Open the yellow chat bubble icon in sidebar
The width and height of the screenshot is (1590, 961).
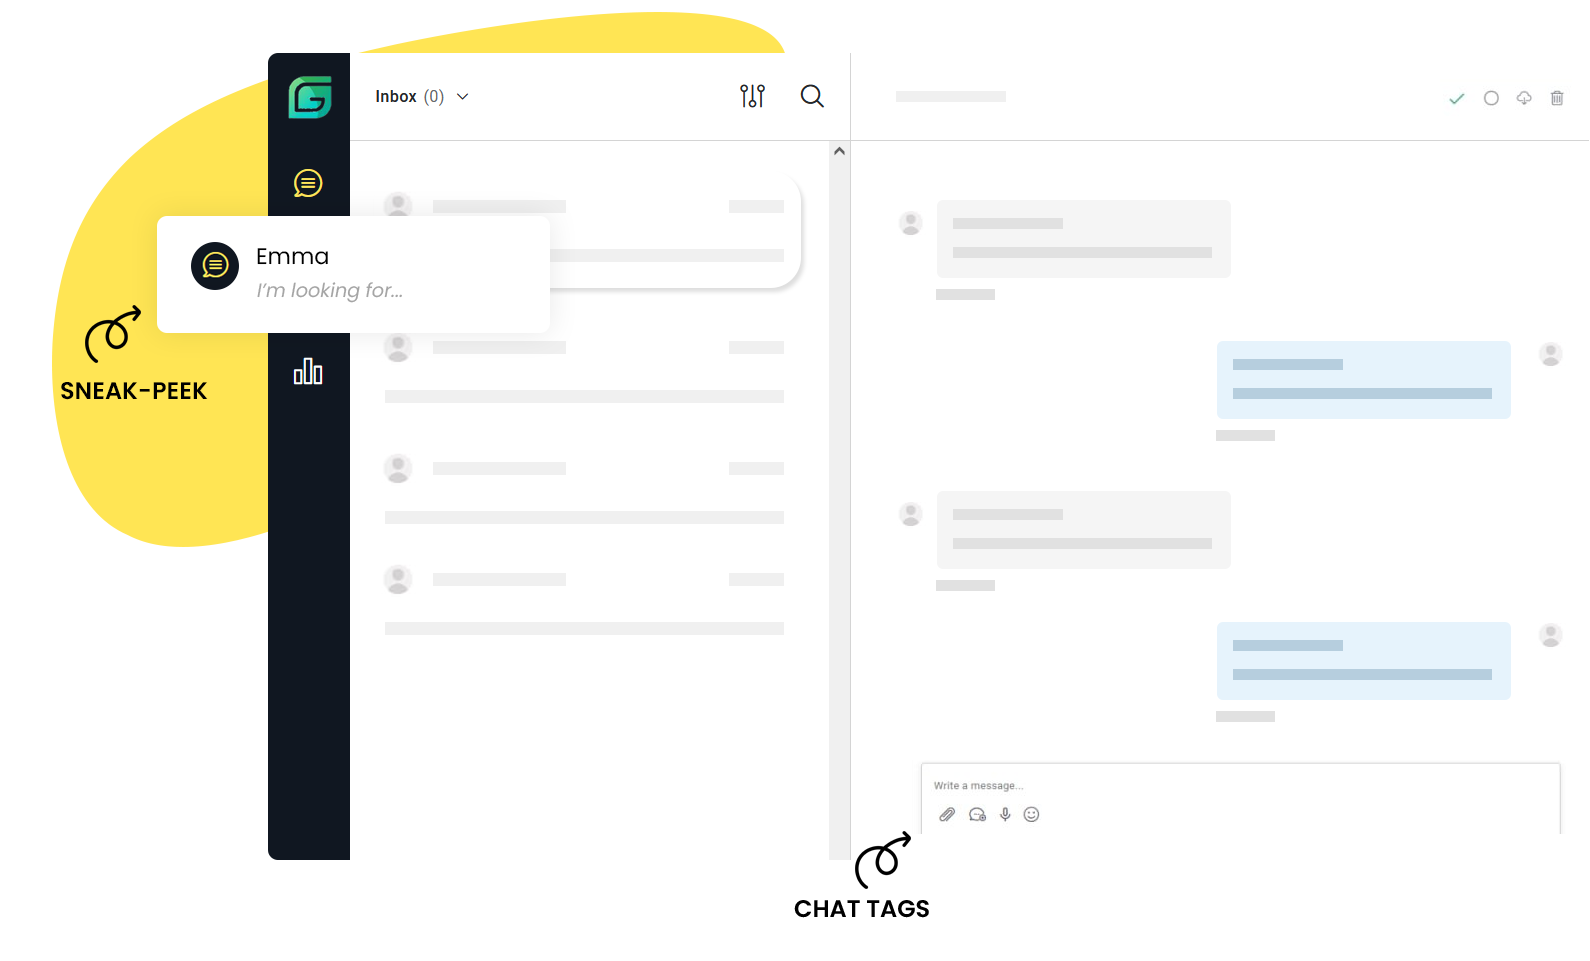click(x=308, y=183)
